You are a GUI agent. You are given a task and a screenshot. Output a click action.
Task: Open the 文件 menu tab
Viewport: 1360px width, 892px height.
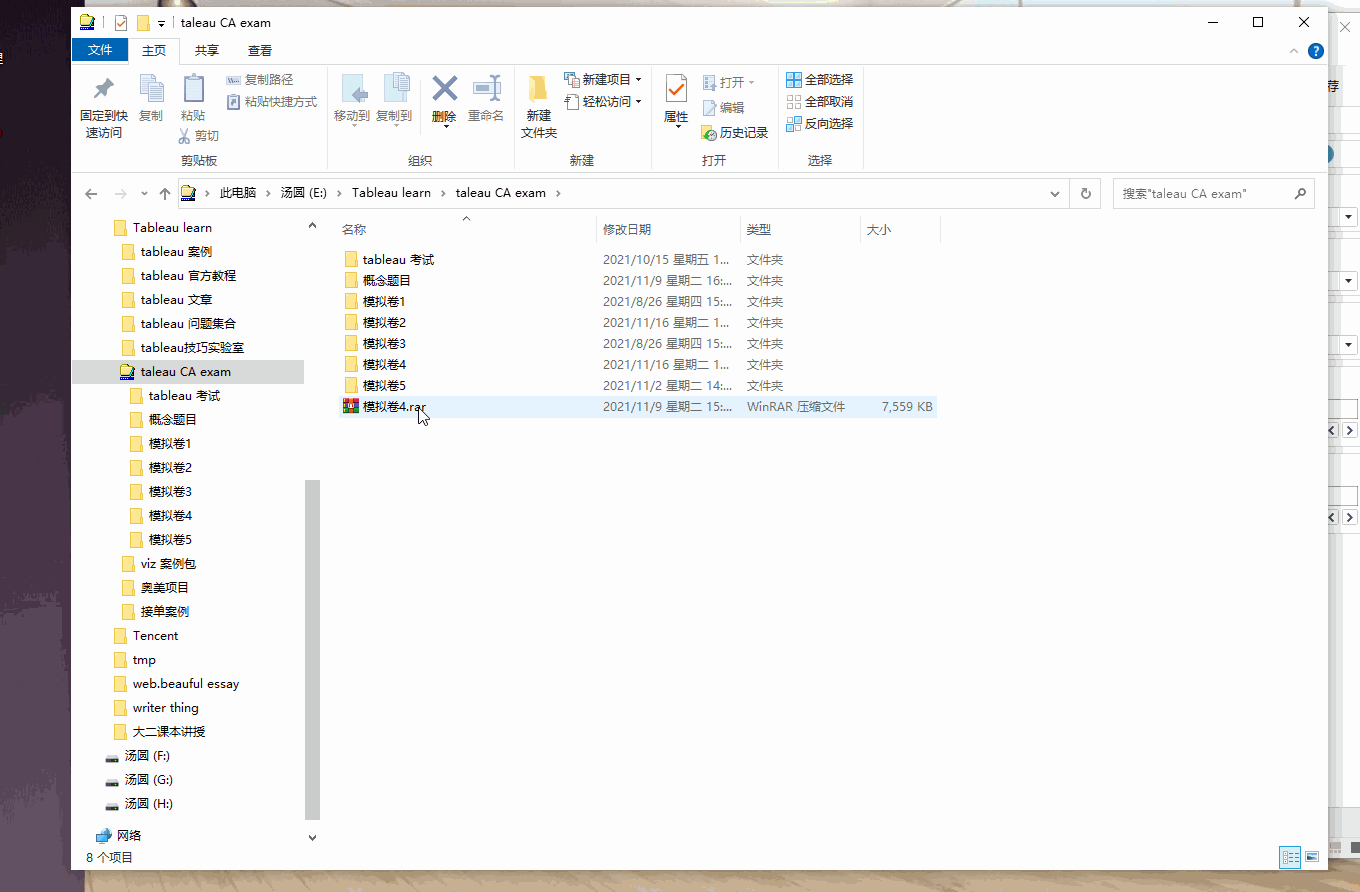click(100, 50)
